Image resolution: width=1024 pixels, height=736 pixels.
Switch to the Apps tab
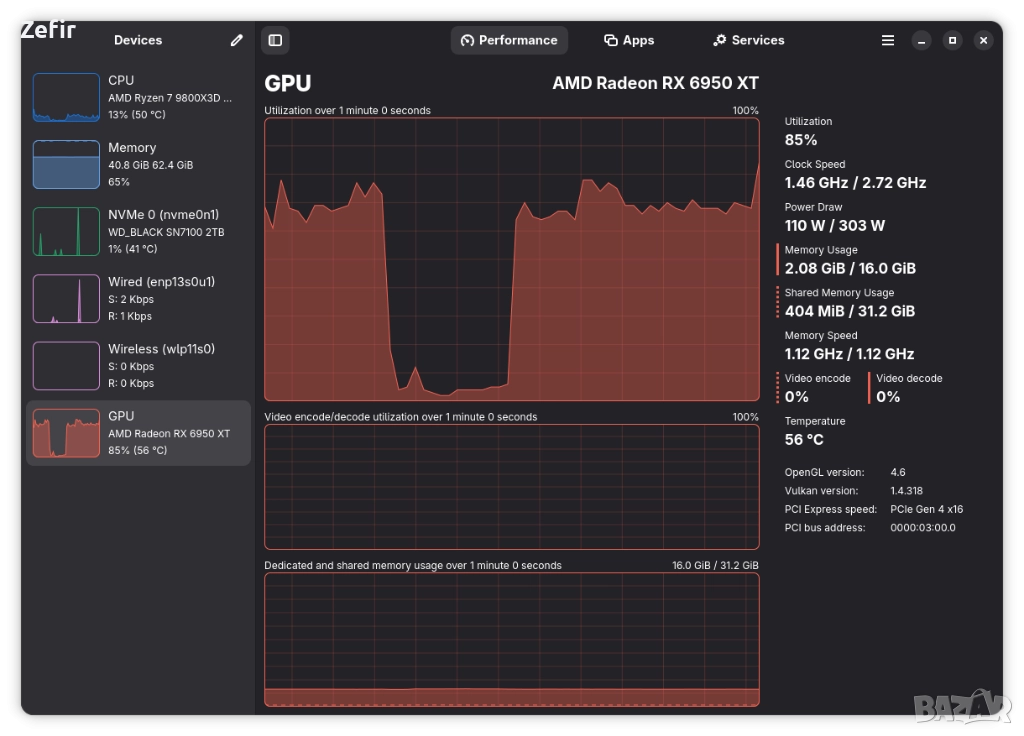628,40
